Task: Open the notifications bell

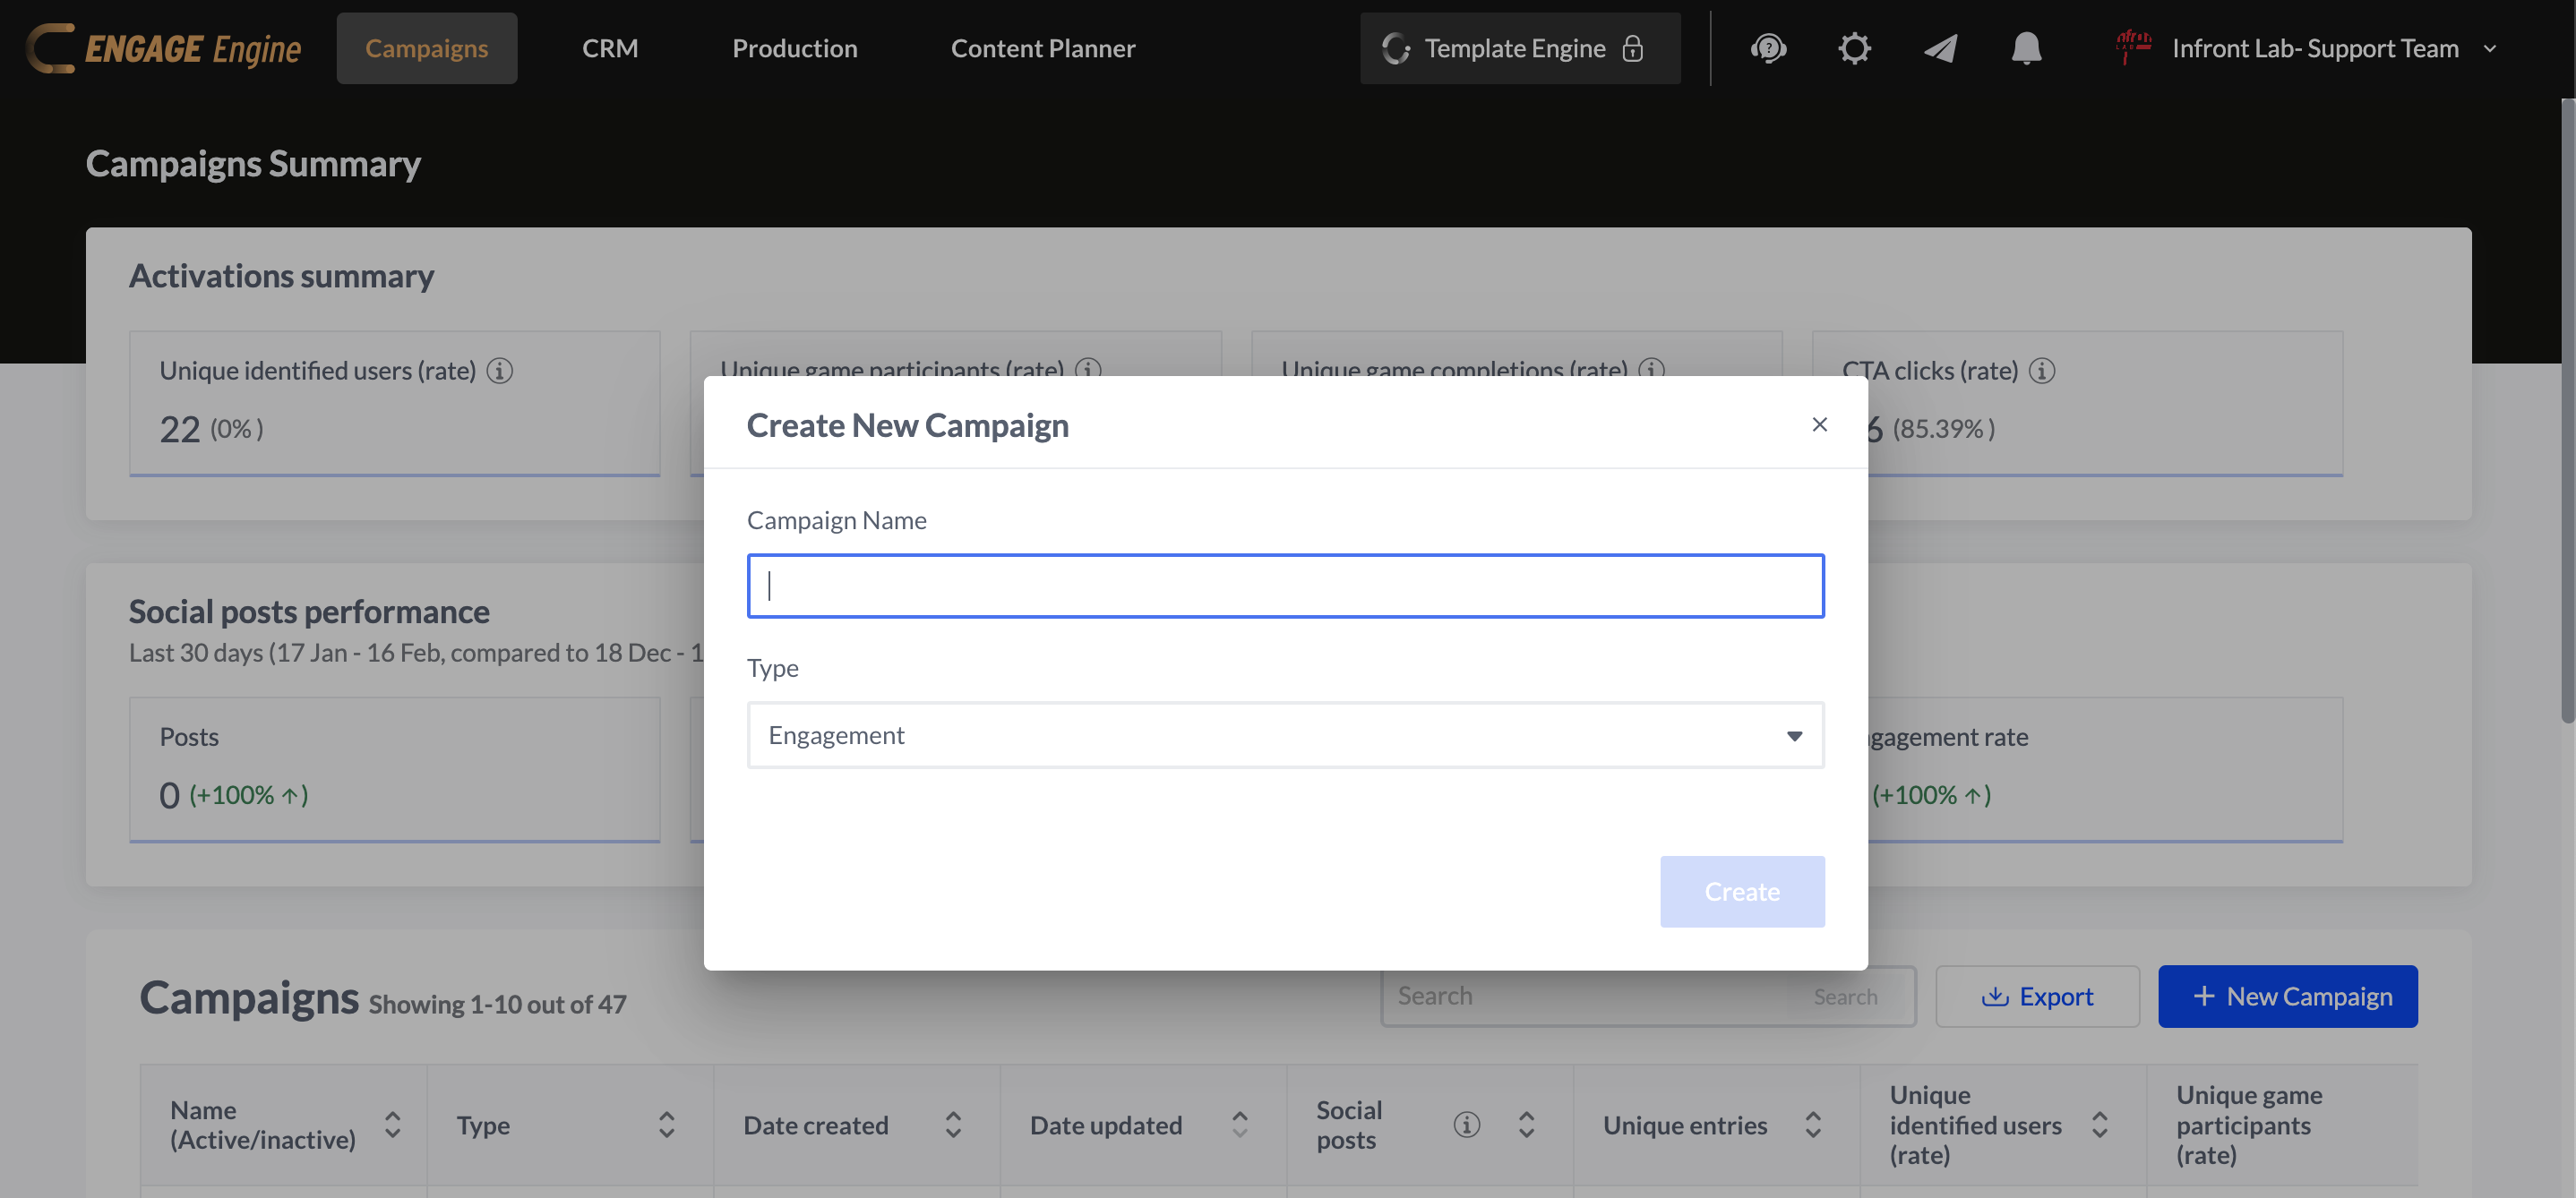Action: (2026, 47)
